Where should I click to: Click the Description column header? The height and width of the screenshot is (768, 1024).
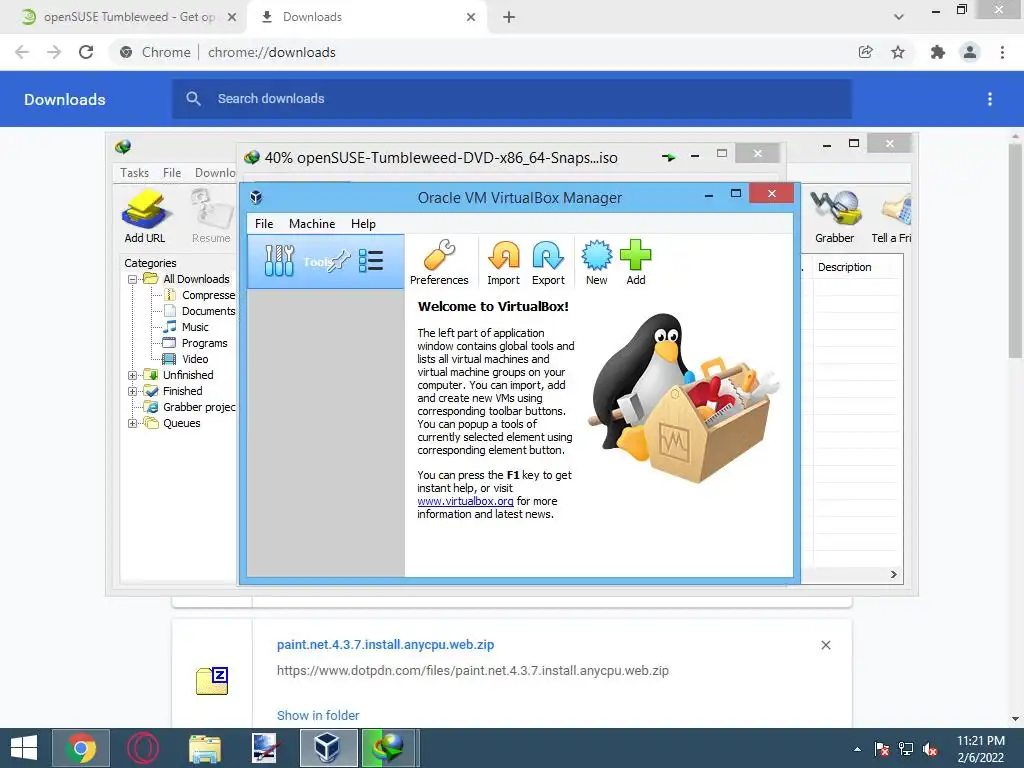coord(856,267)
